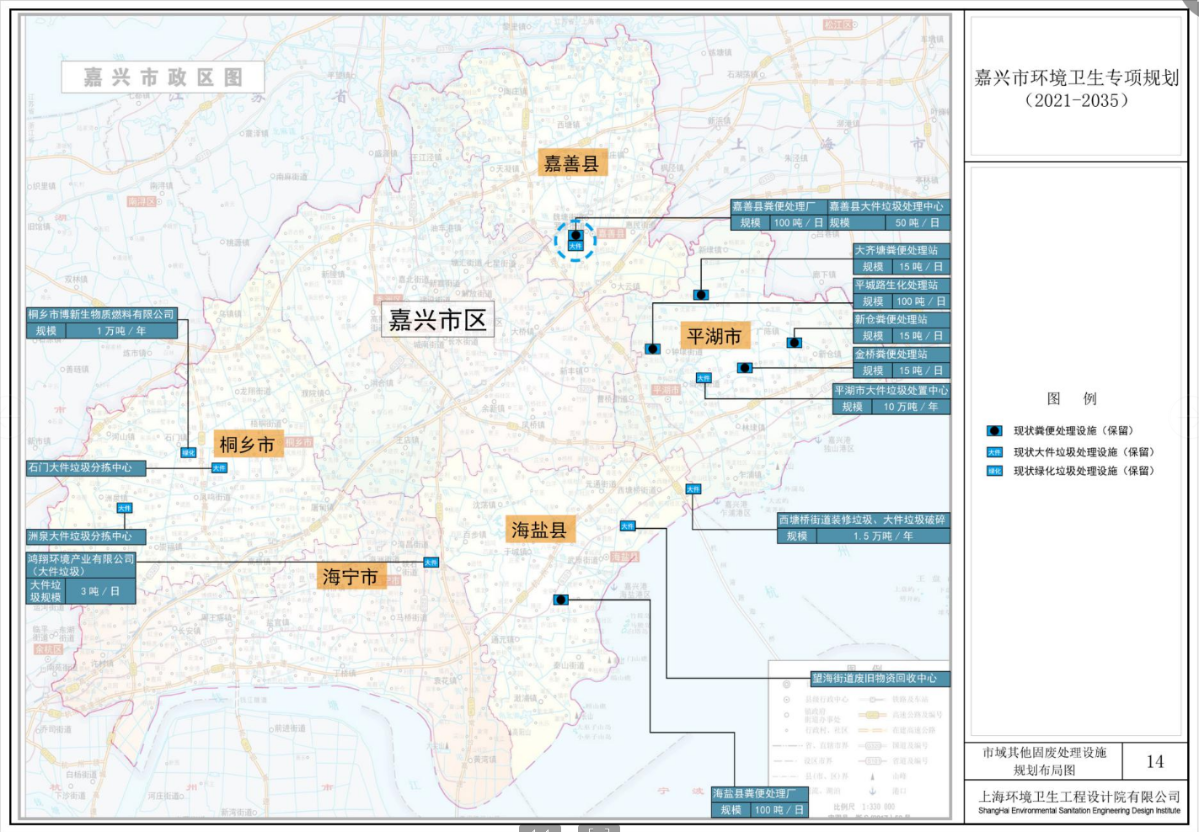1199x832 pixels.
Task: Click the 鸿翔环境 bulky waste marker in Haining
Action: coord(431,562)
